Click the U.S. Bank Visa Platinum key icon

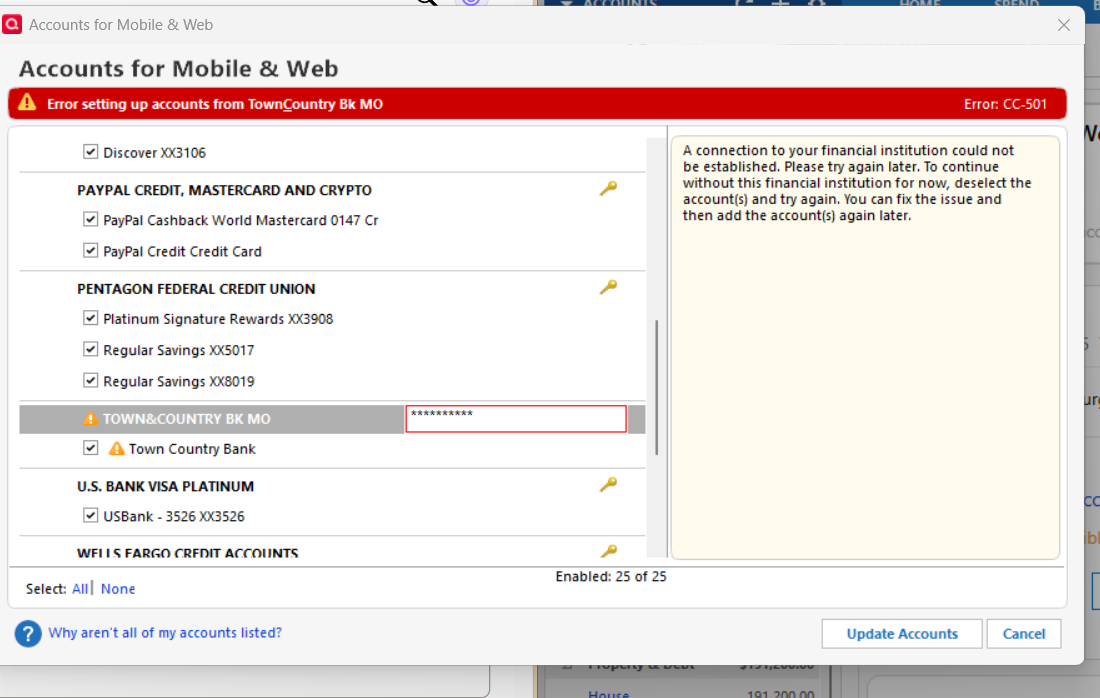(x=608, y=484)
